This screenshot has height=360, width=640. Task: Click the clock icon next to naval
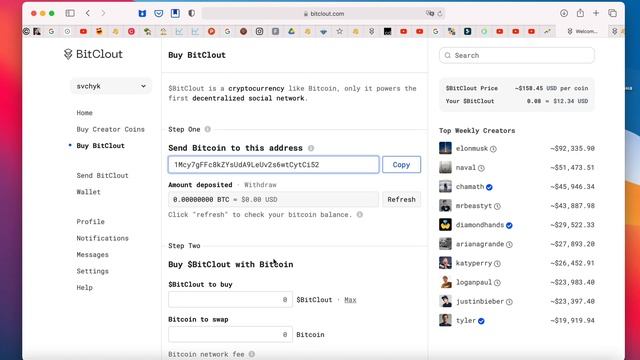[x=481, y=168]
